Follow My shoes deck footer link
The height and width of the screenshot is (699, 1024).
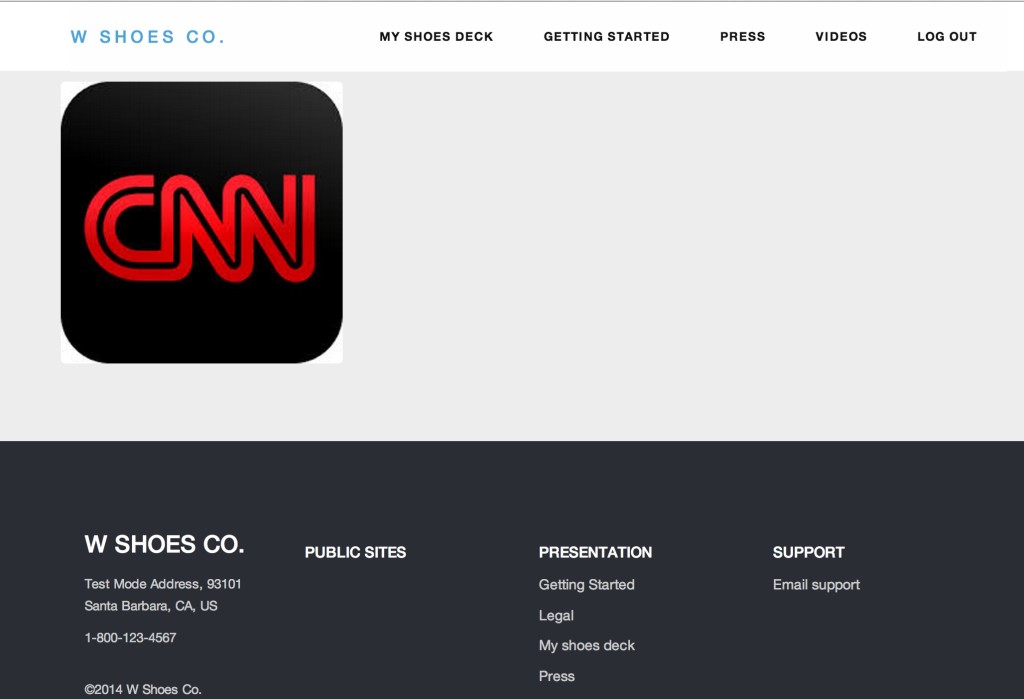click(586, 645)
